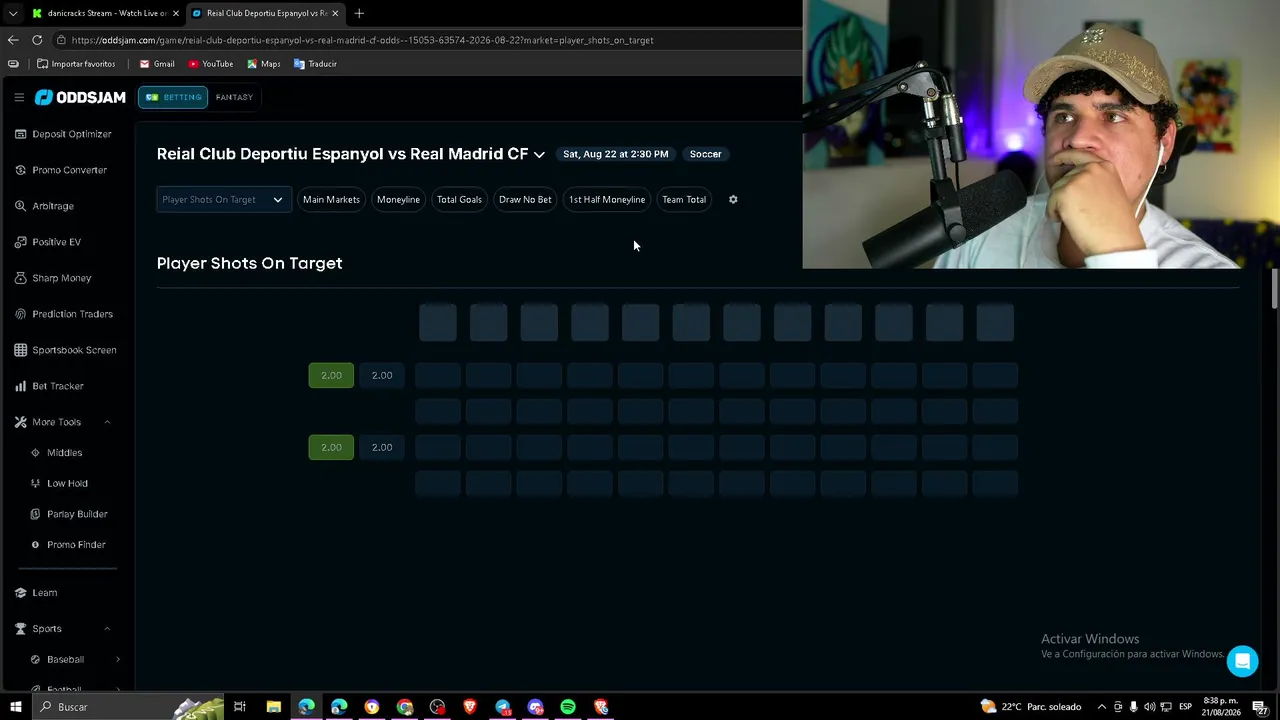Viewport: 1280px width, 720px height.
Task: Click the site info lock icon
Action: (x=62, y=40)
